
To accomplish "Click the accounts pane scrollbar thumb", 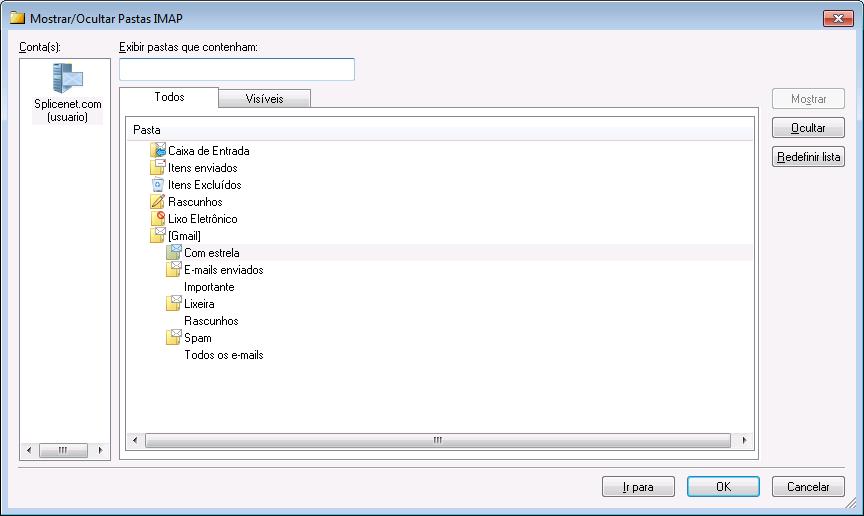I will coord(63,450).
